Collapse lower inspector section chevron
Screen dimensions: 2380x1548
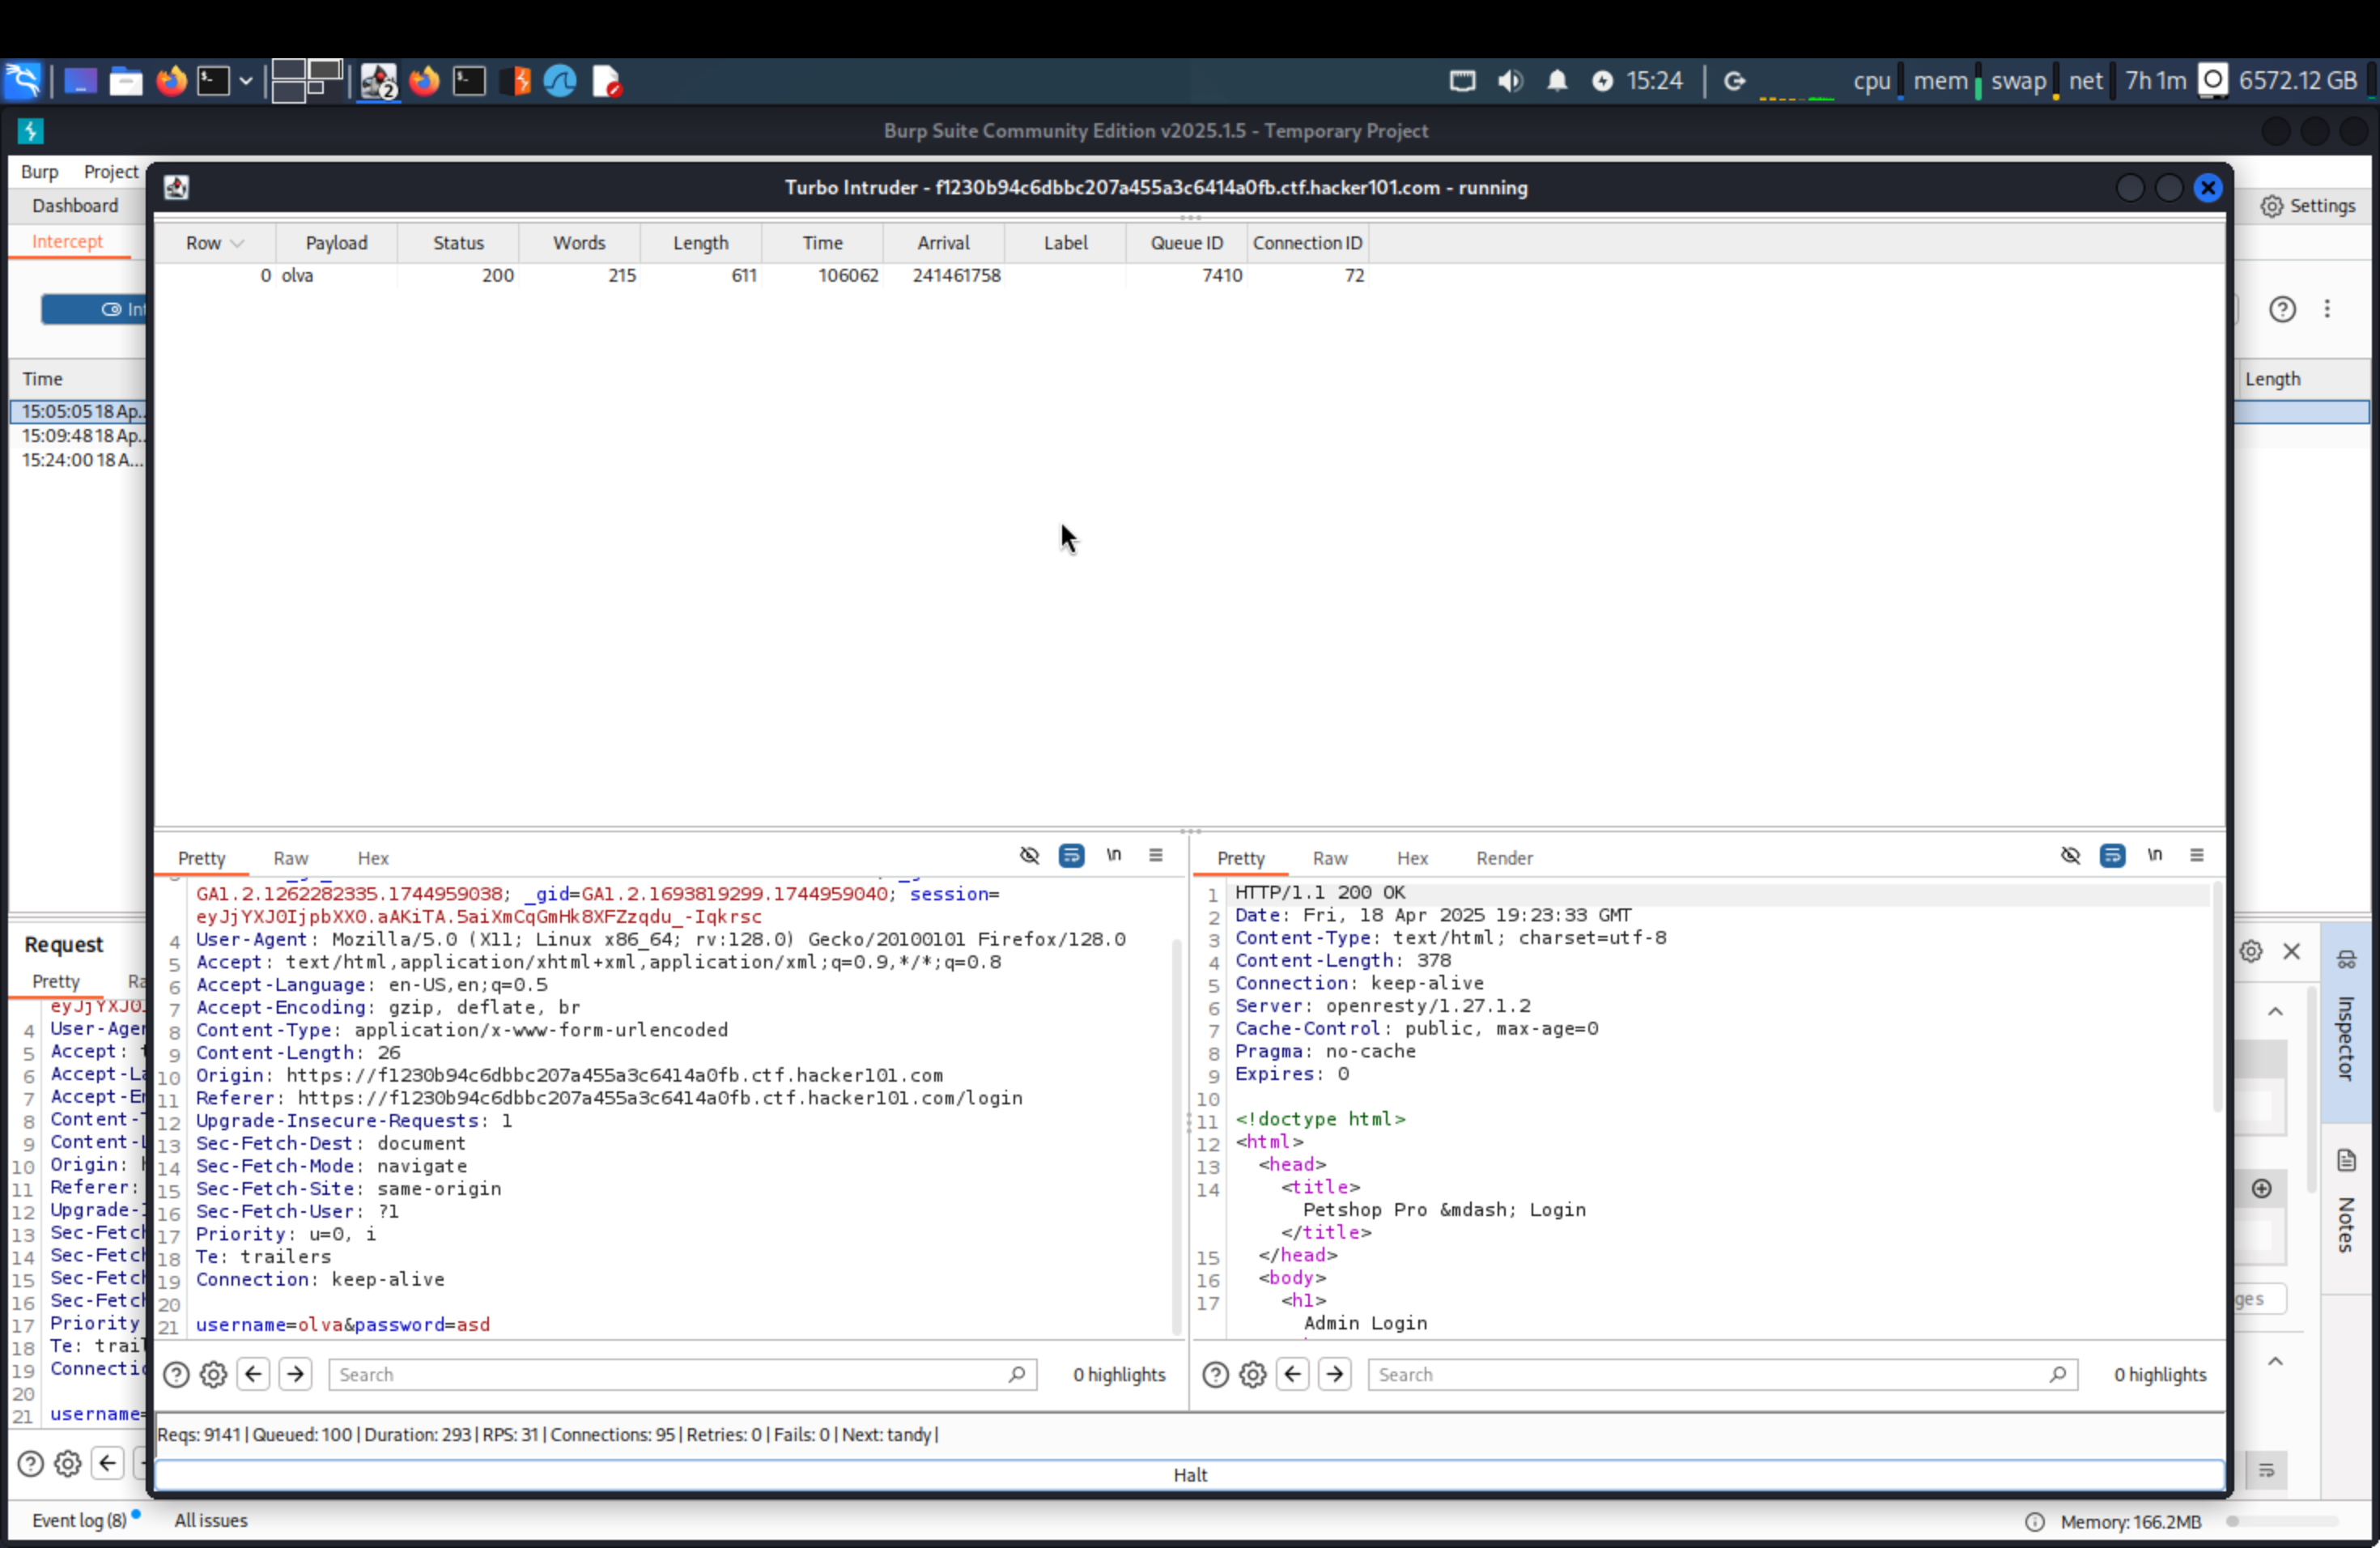tap(2275, 1362)
